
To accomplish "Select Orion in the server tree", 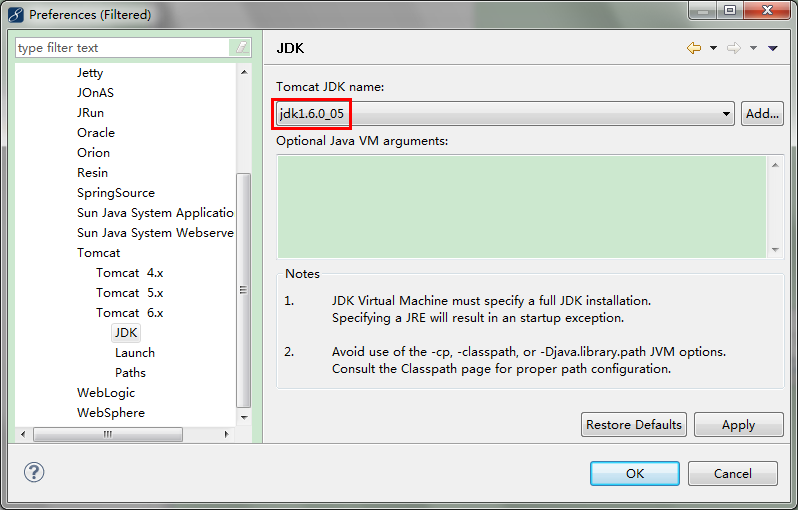I will [93, 153].
